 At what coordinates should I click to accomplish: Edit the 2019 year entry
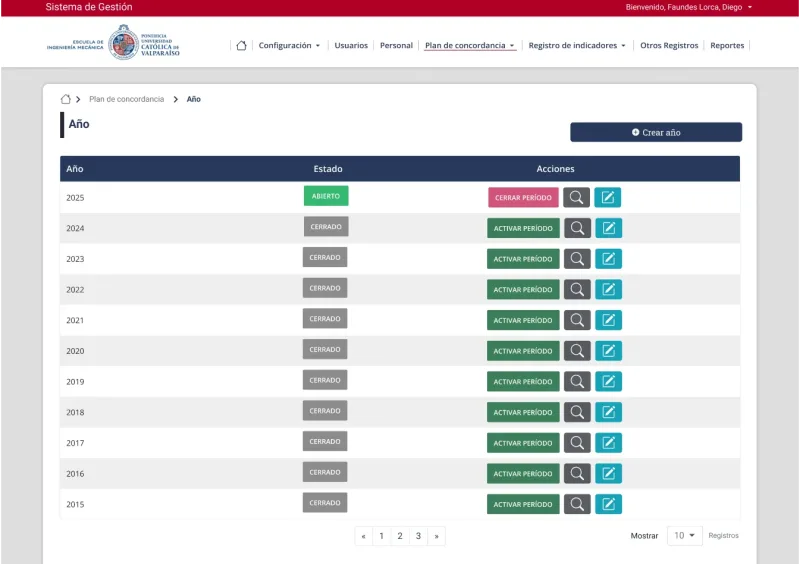tap(609, 381)
